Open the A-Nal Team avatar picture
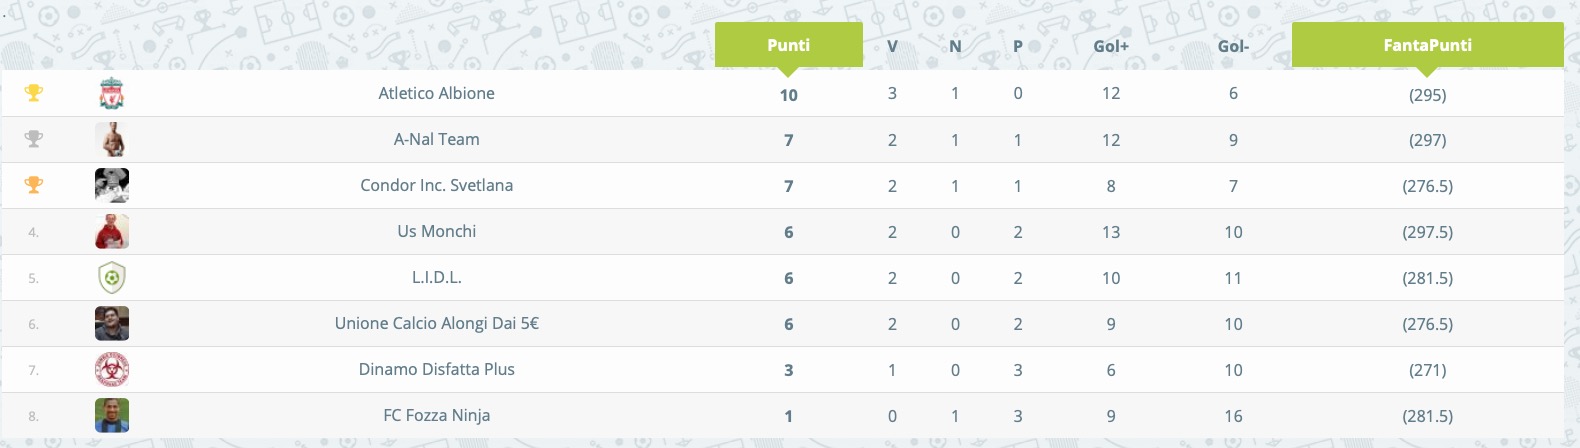Viewport: 1580px width, 448px height. coord(112,139)
